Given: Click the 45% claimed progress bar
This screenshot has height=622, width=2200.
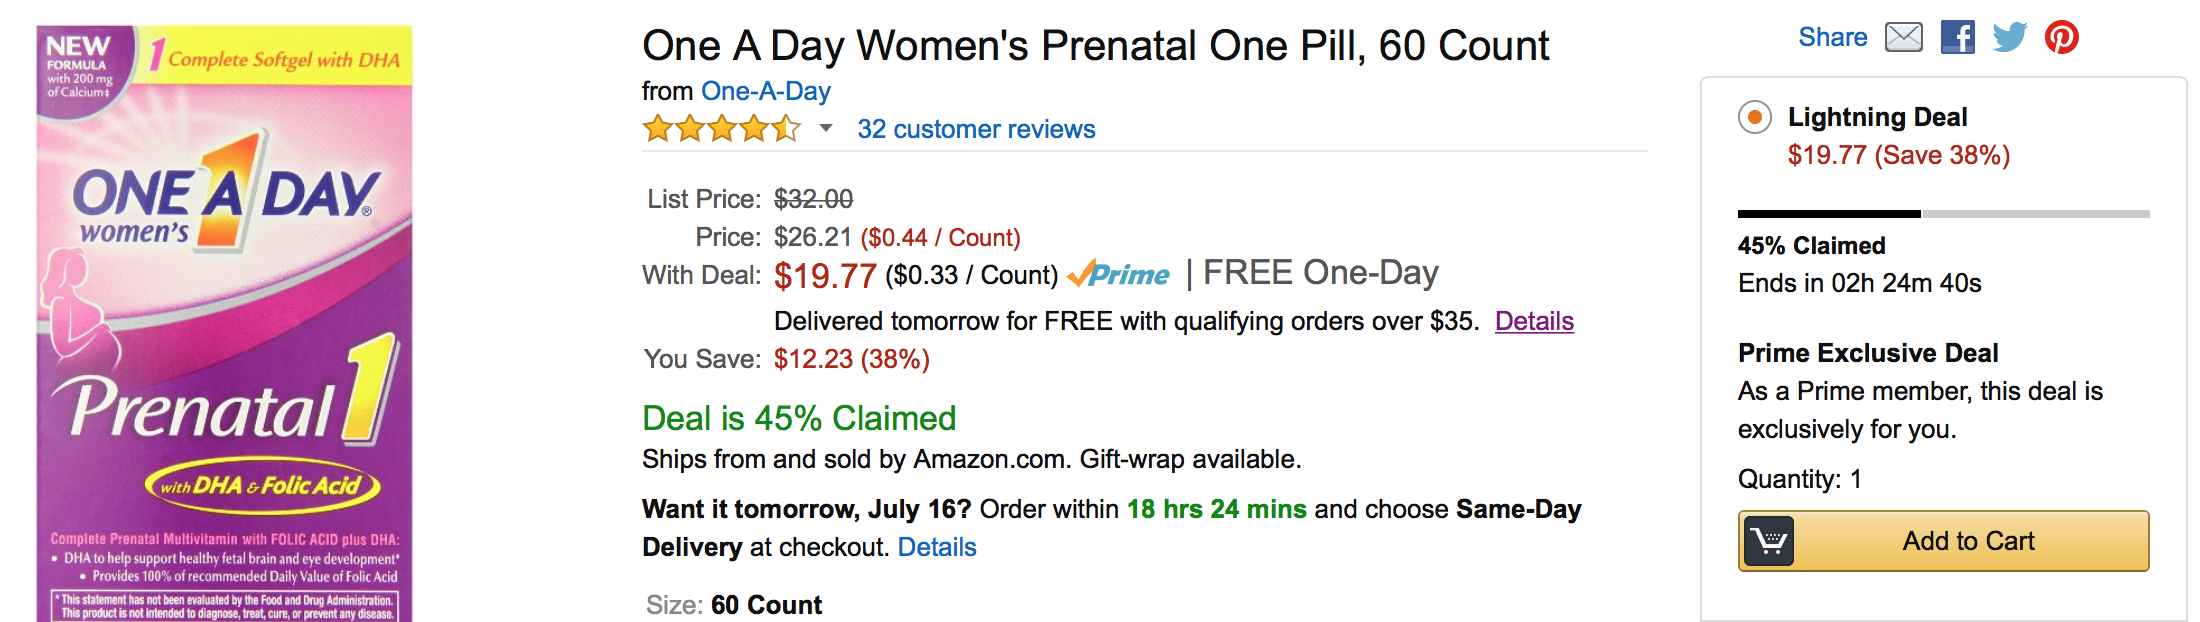Looking at the screenshot, I should tap(1943, 214).
